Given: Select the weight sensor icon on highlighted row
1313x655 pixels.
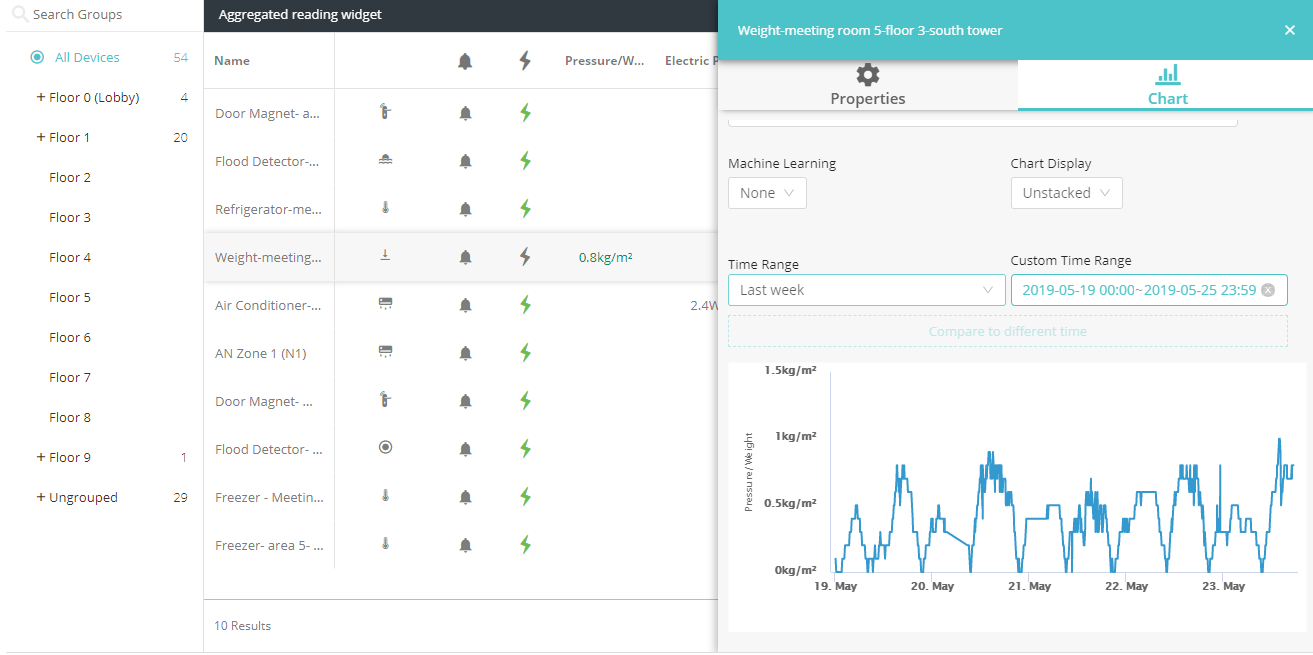Looking at the screenshot, I should pos(385,256).
